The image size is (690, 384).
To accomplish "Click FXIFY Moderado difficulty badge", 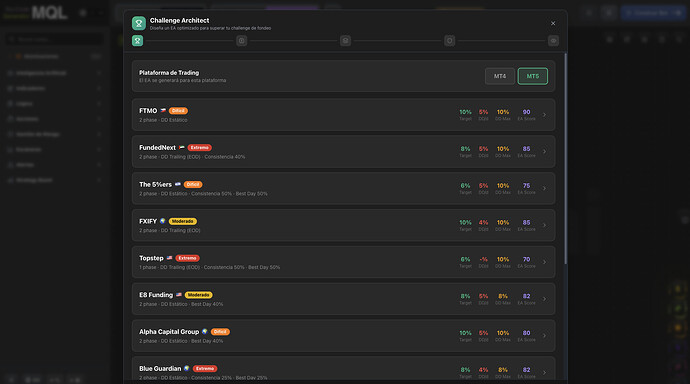I will point(183,221).
